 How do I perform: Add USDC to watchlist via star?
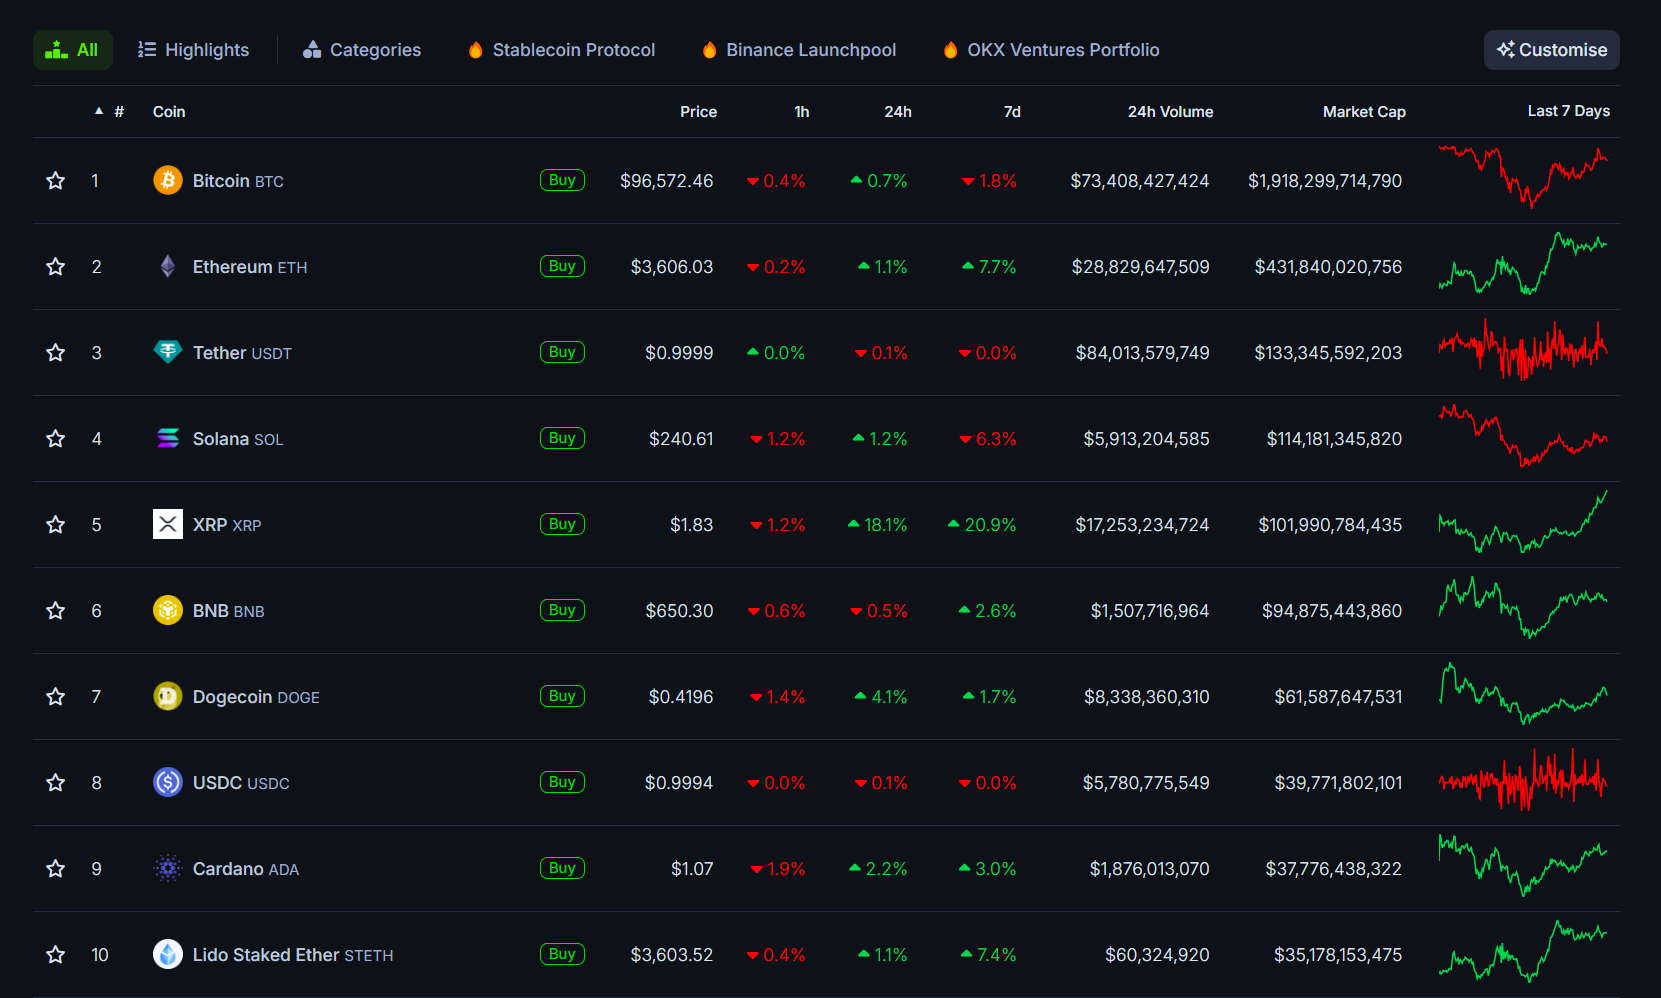point(56,783)
